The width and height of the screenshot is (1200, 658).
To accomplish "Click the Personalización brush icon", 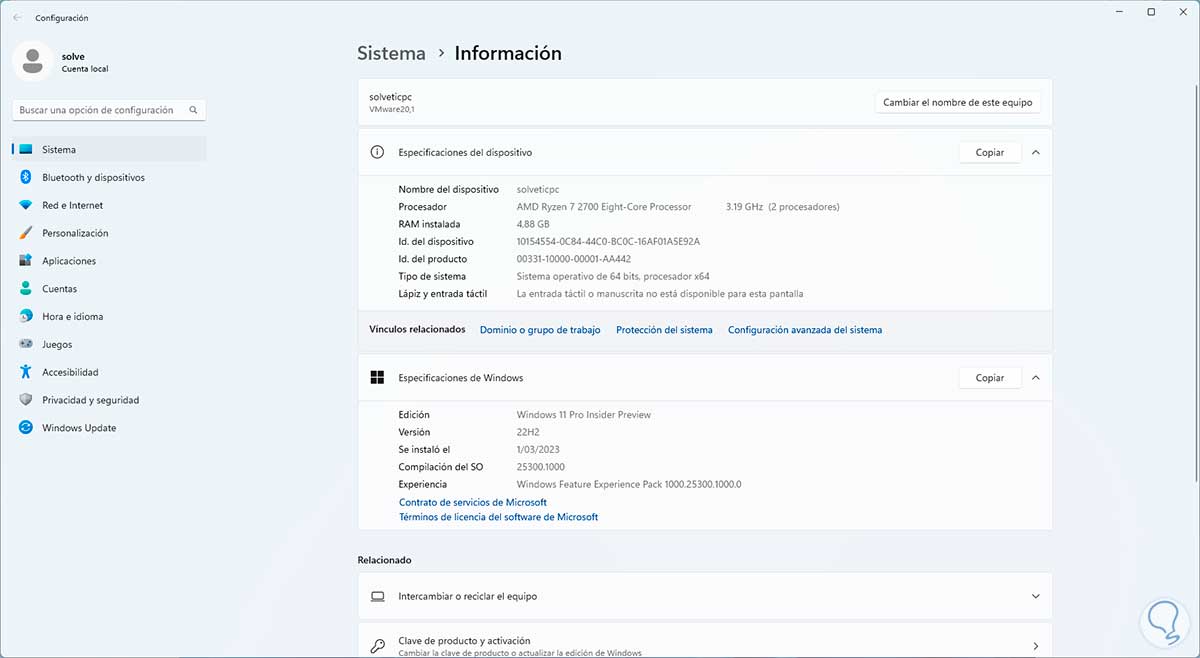I will click(x=25, y=233).
